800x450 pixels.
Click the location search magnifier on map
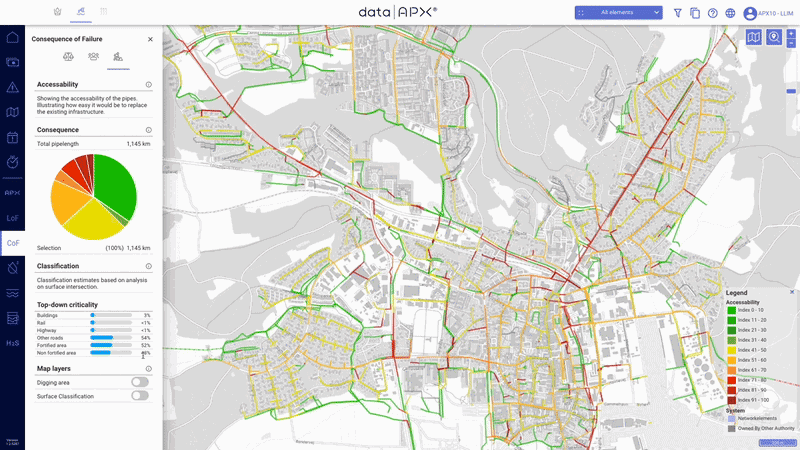[773, 38]
